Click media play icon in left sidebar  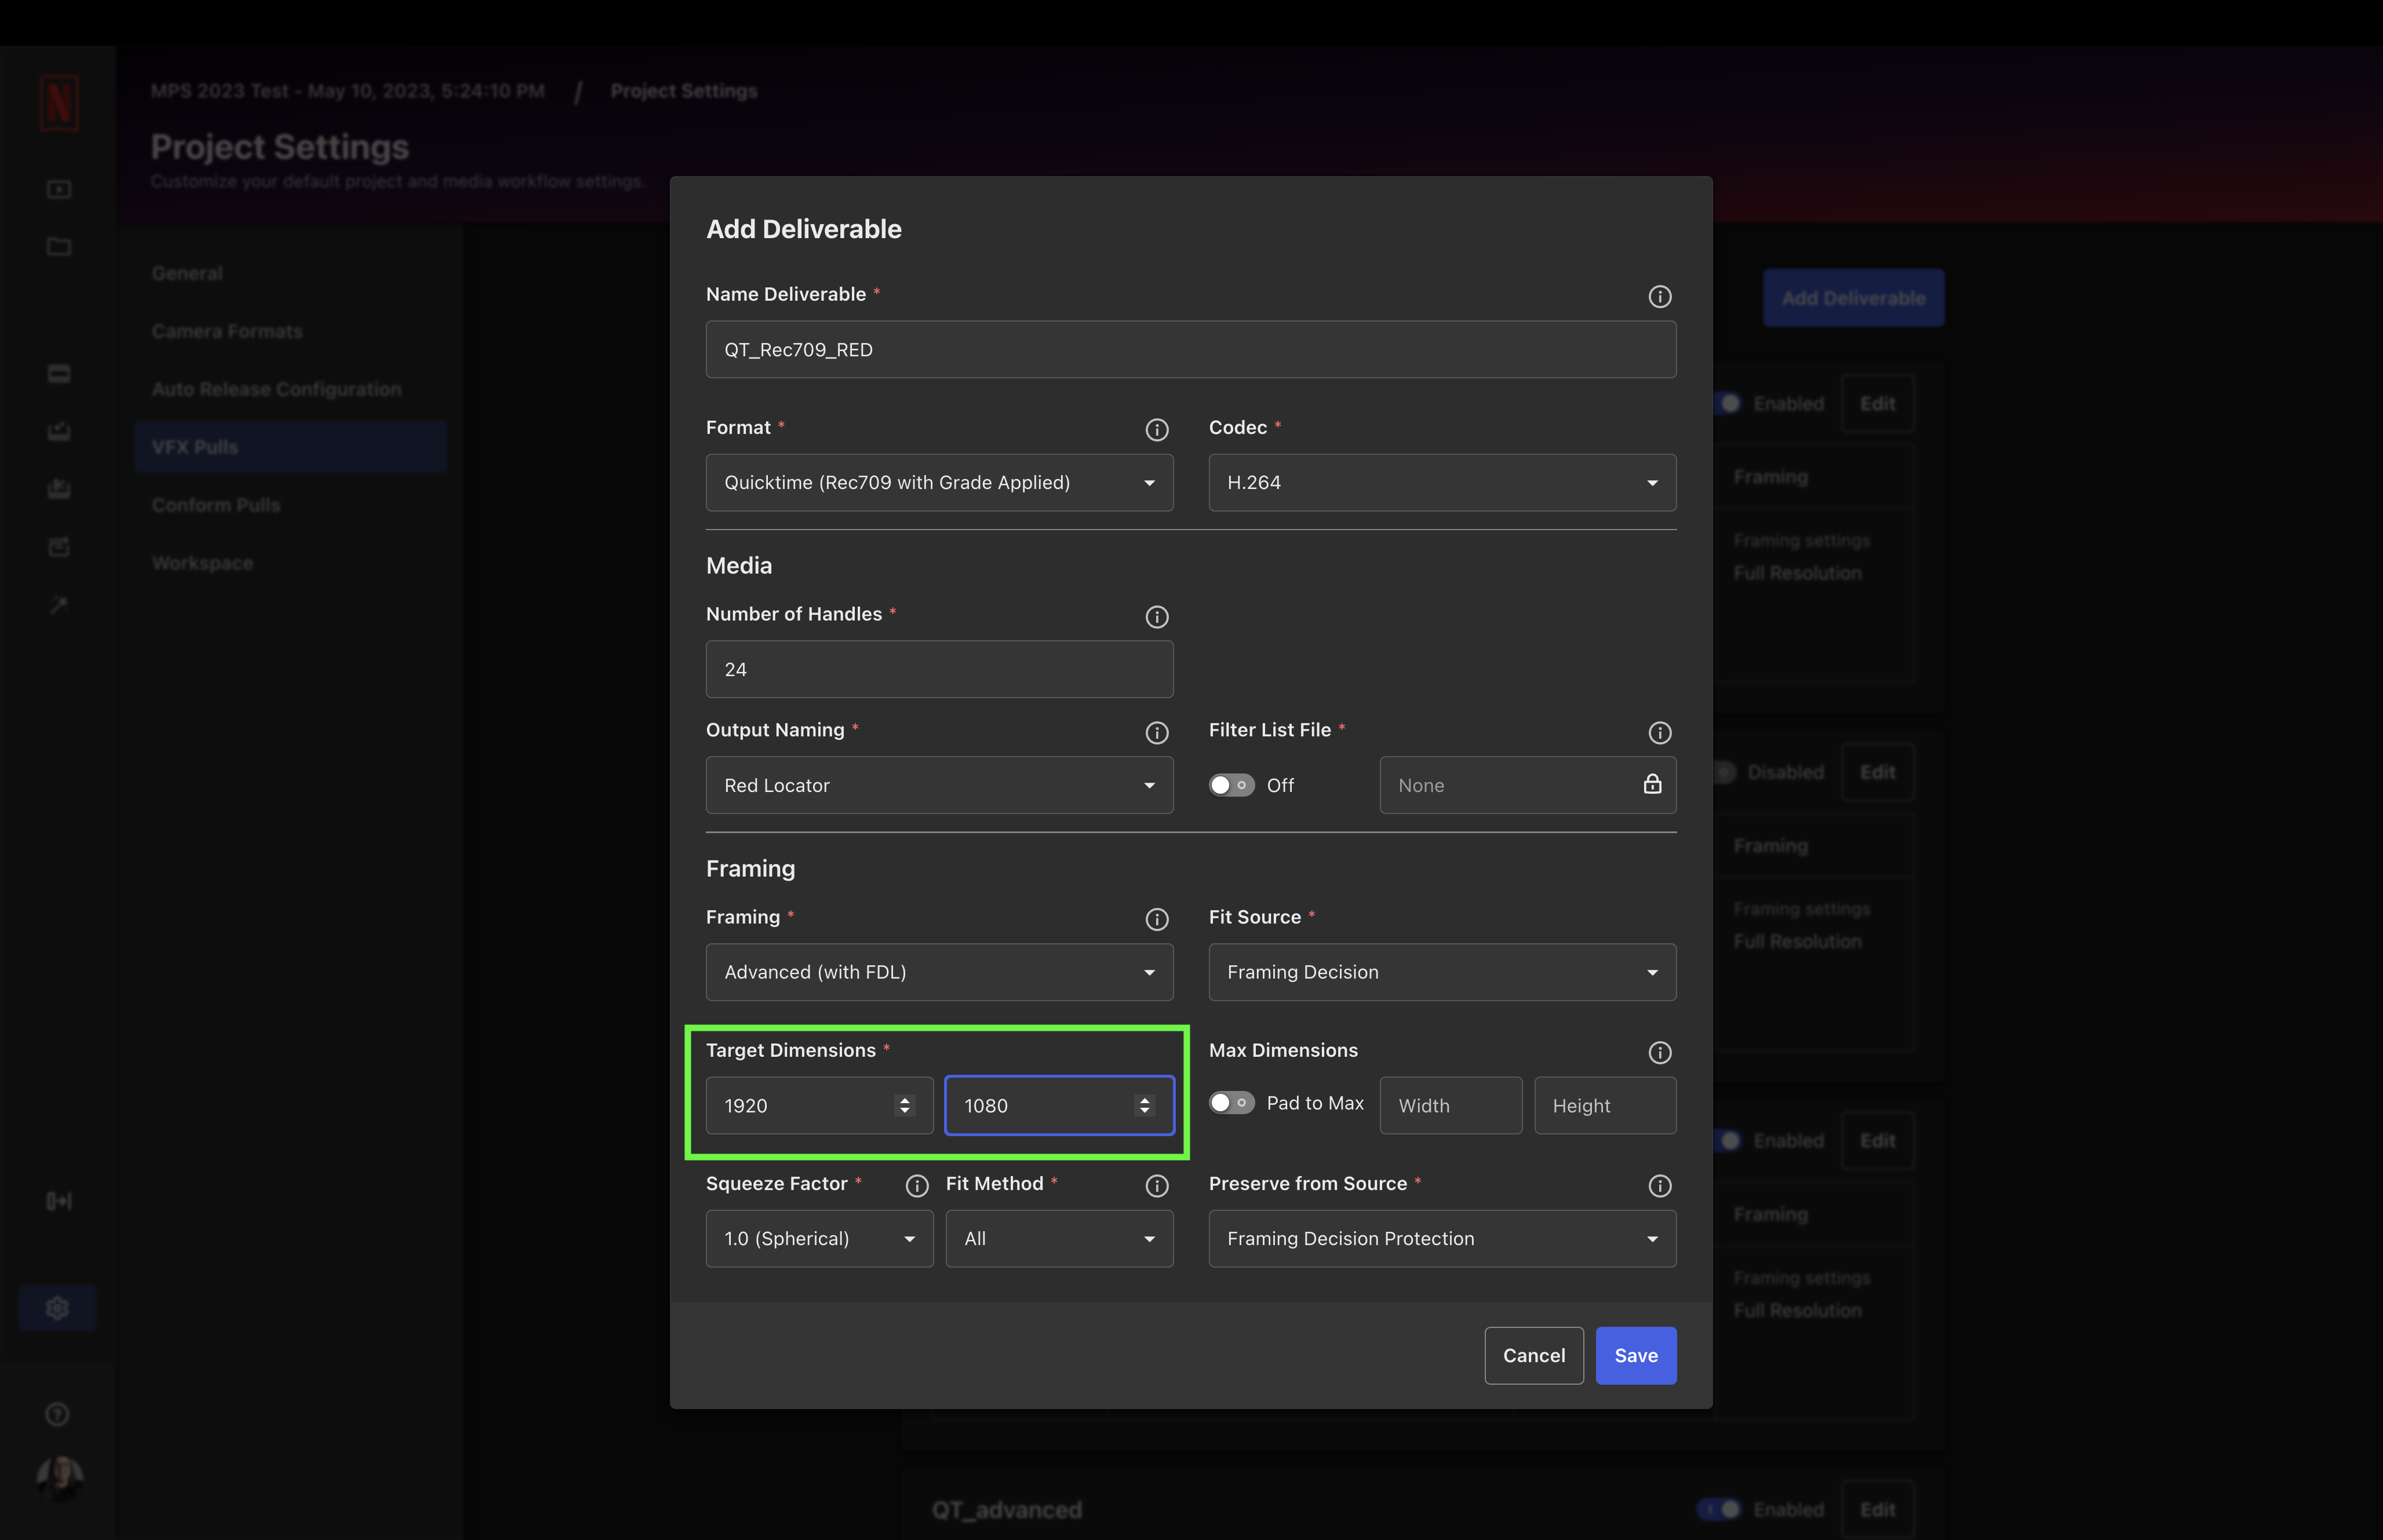59,189
